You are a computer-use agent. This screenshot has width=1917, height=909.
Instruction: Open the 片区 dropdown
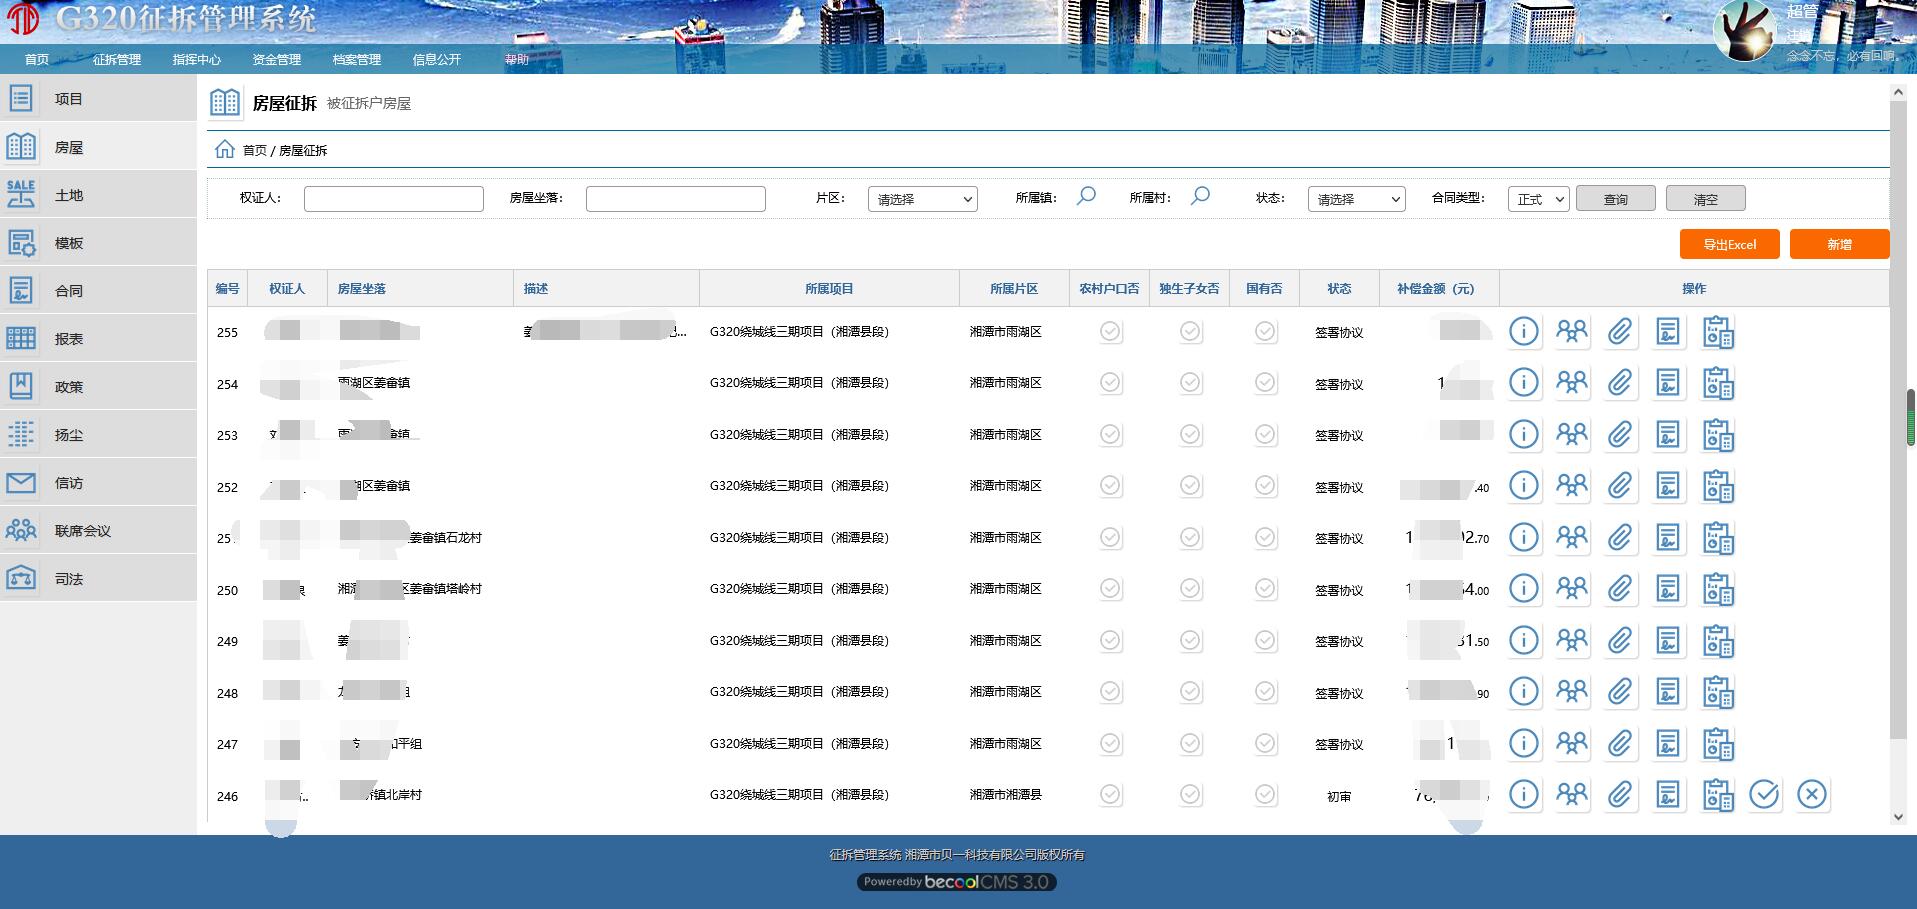point(922,199)
